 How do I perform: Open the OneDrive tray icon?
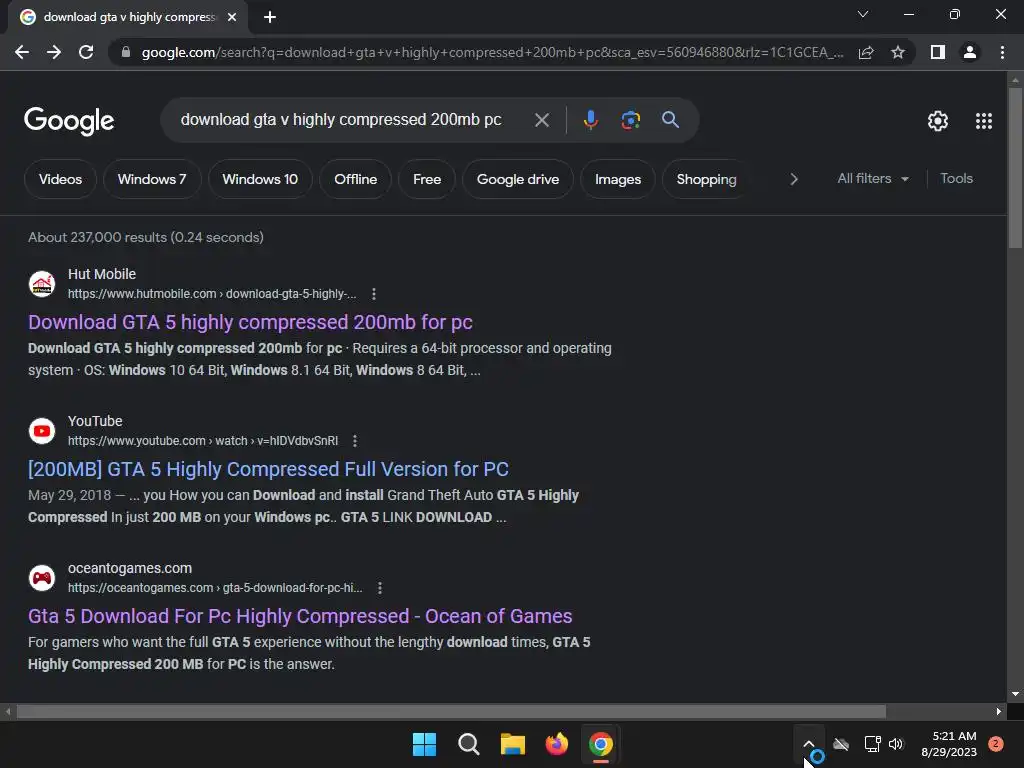click(x=841, y=744)
